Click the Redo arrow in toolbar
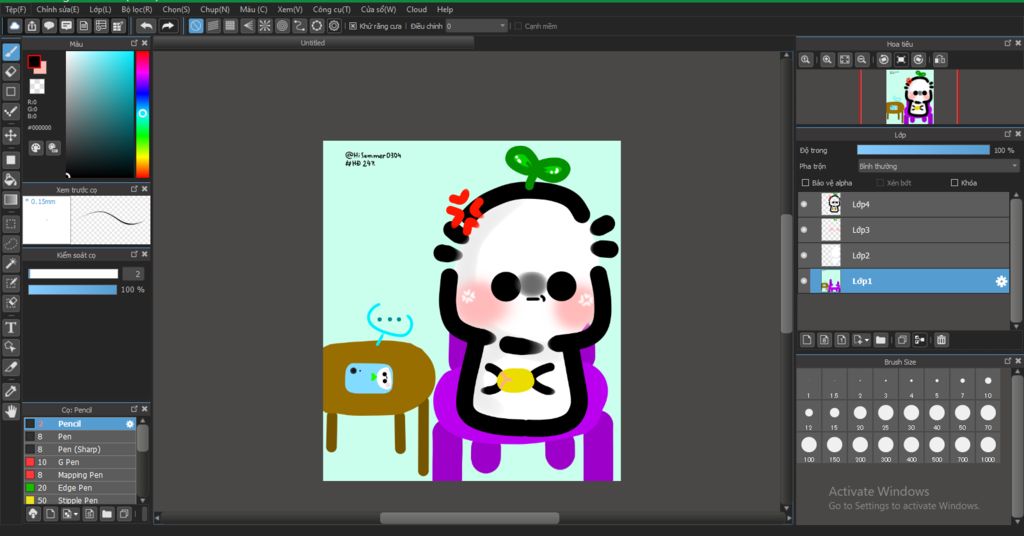 [168, 26]
